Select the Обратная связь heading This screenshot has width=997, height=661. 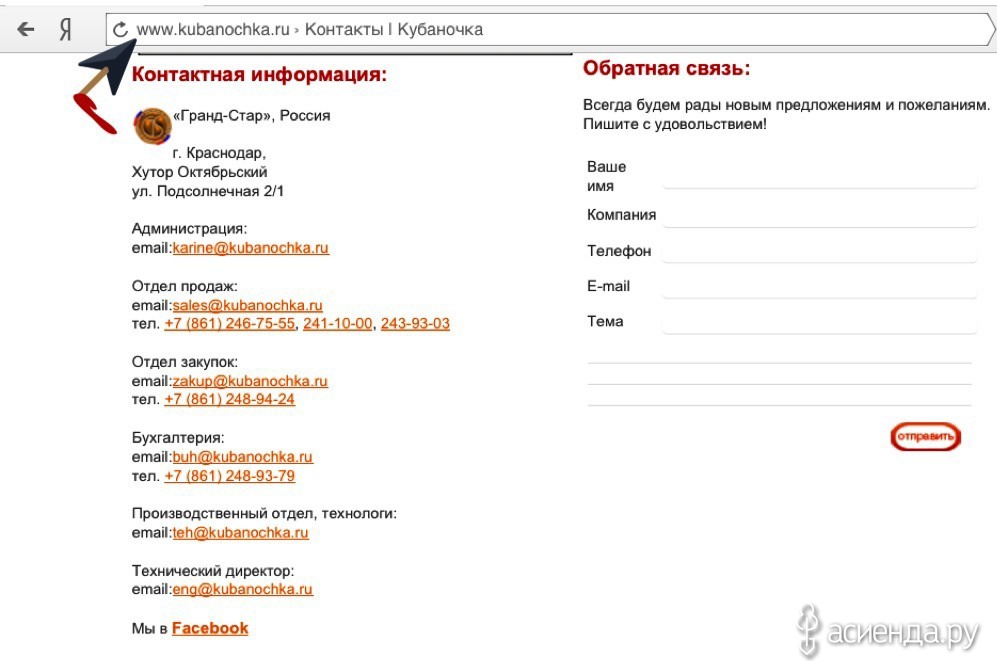pyautogui.click(x=666, y=68)
